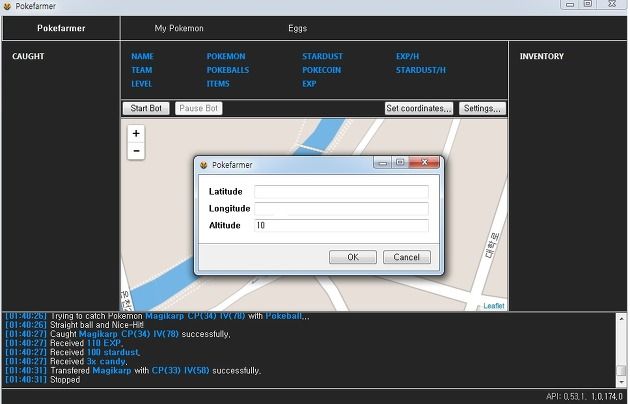Open the Leaflet attribution link
This screenshot has width=630, height=404.
(x=494, y=306)
